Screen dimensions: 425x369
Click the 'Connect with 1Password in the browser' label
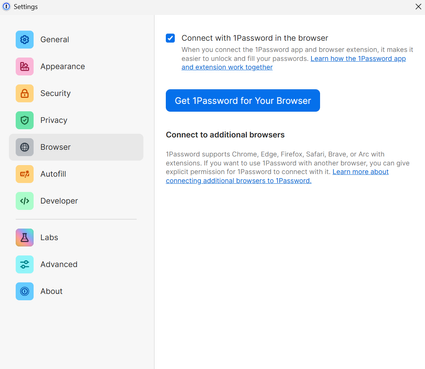(x=255, y=38)
